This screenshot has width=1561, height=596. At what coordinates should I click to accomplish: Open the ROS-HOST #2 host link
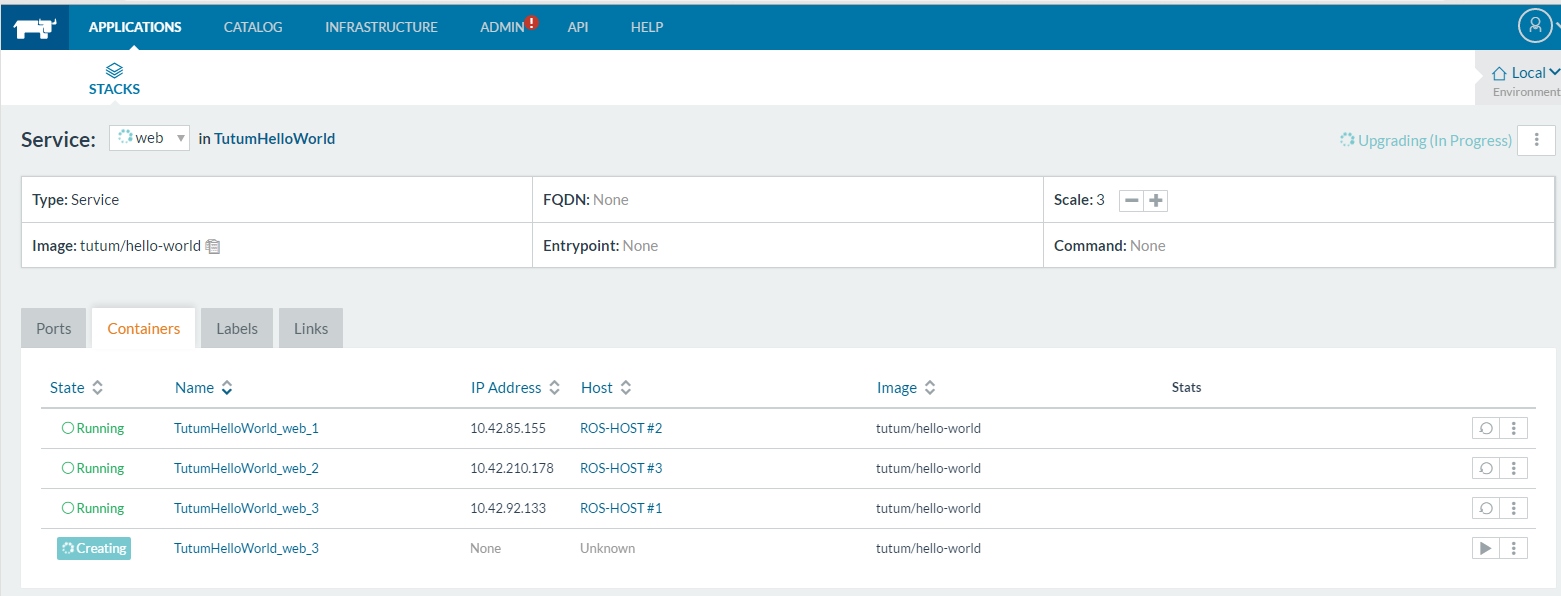pos(621,428)
